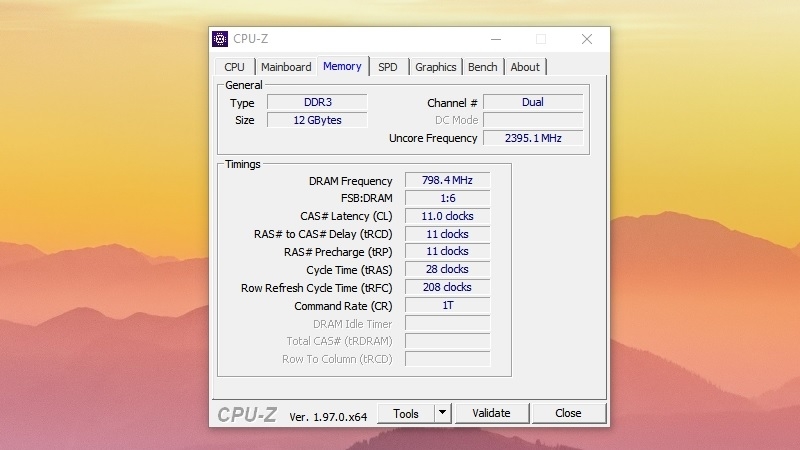This screenshot has width=800, height=450.
Task: Click the Row Refresh Cycle Time (tRFC) label
Action: pyautogui.click(x=317, y=288)
